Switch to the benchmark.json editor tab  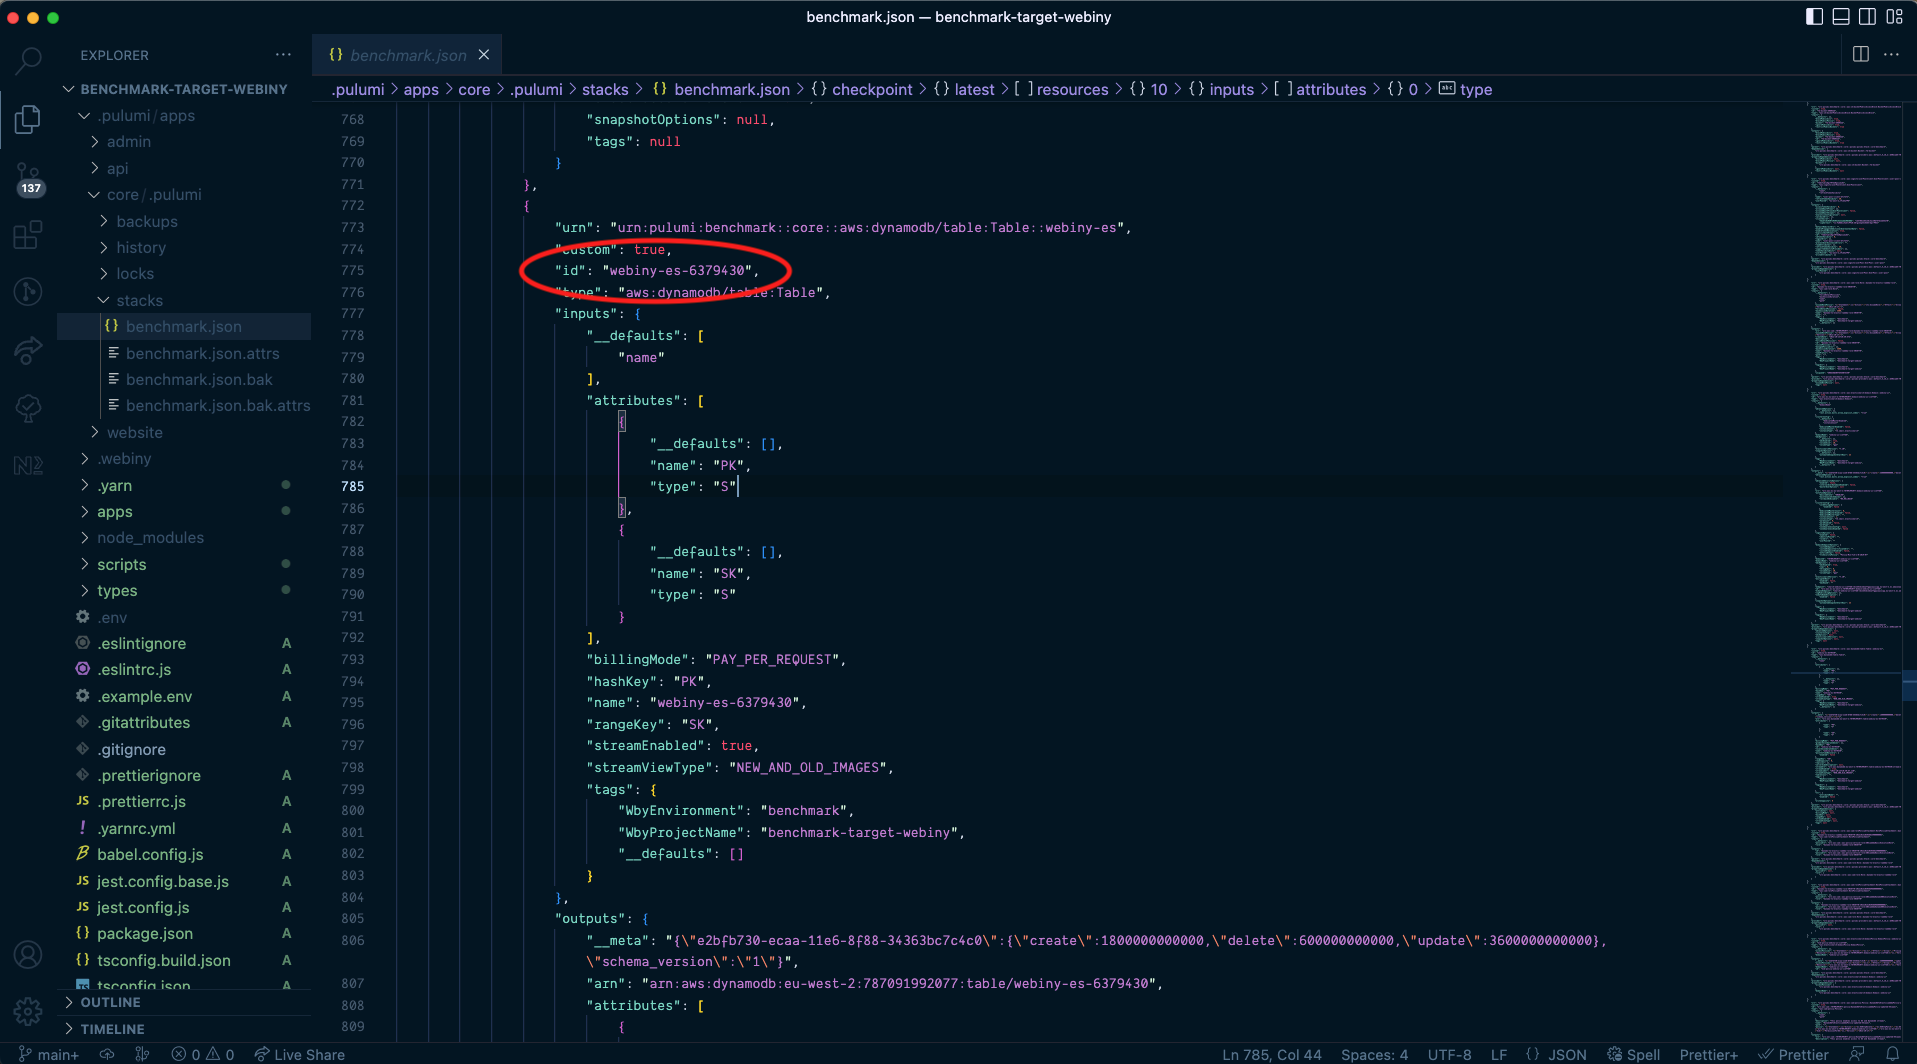pyautogui.click(x=406, y=55)
